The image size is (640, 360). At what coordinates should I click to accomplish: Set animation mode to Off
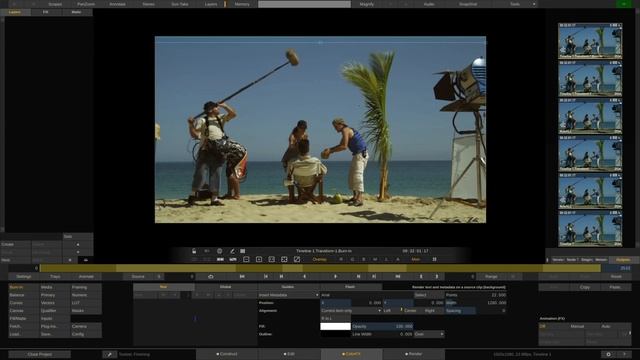point(543,326)
